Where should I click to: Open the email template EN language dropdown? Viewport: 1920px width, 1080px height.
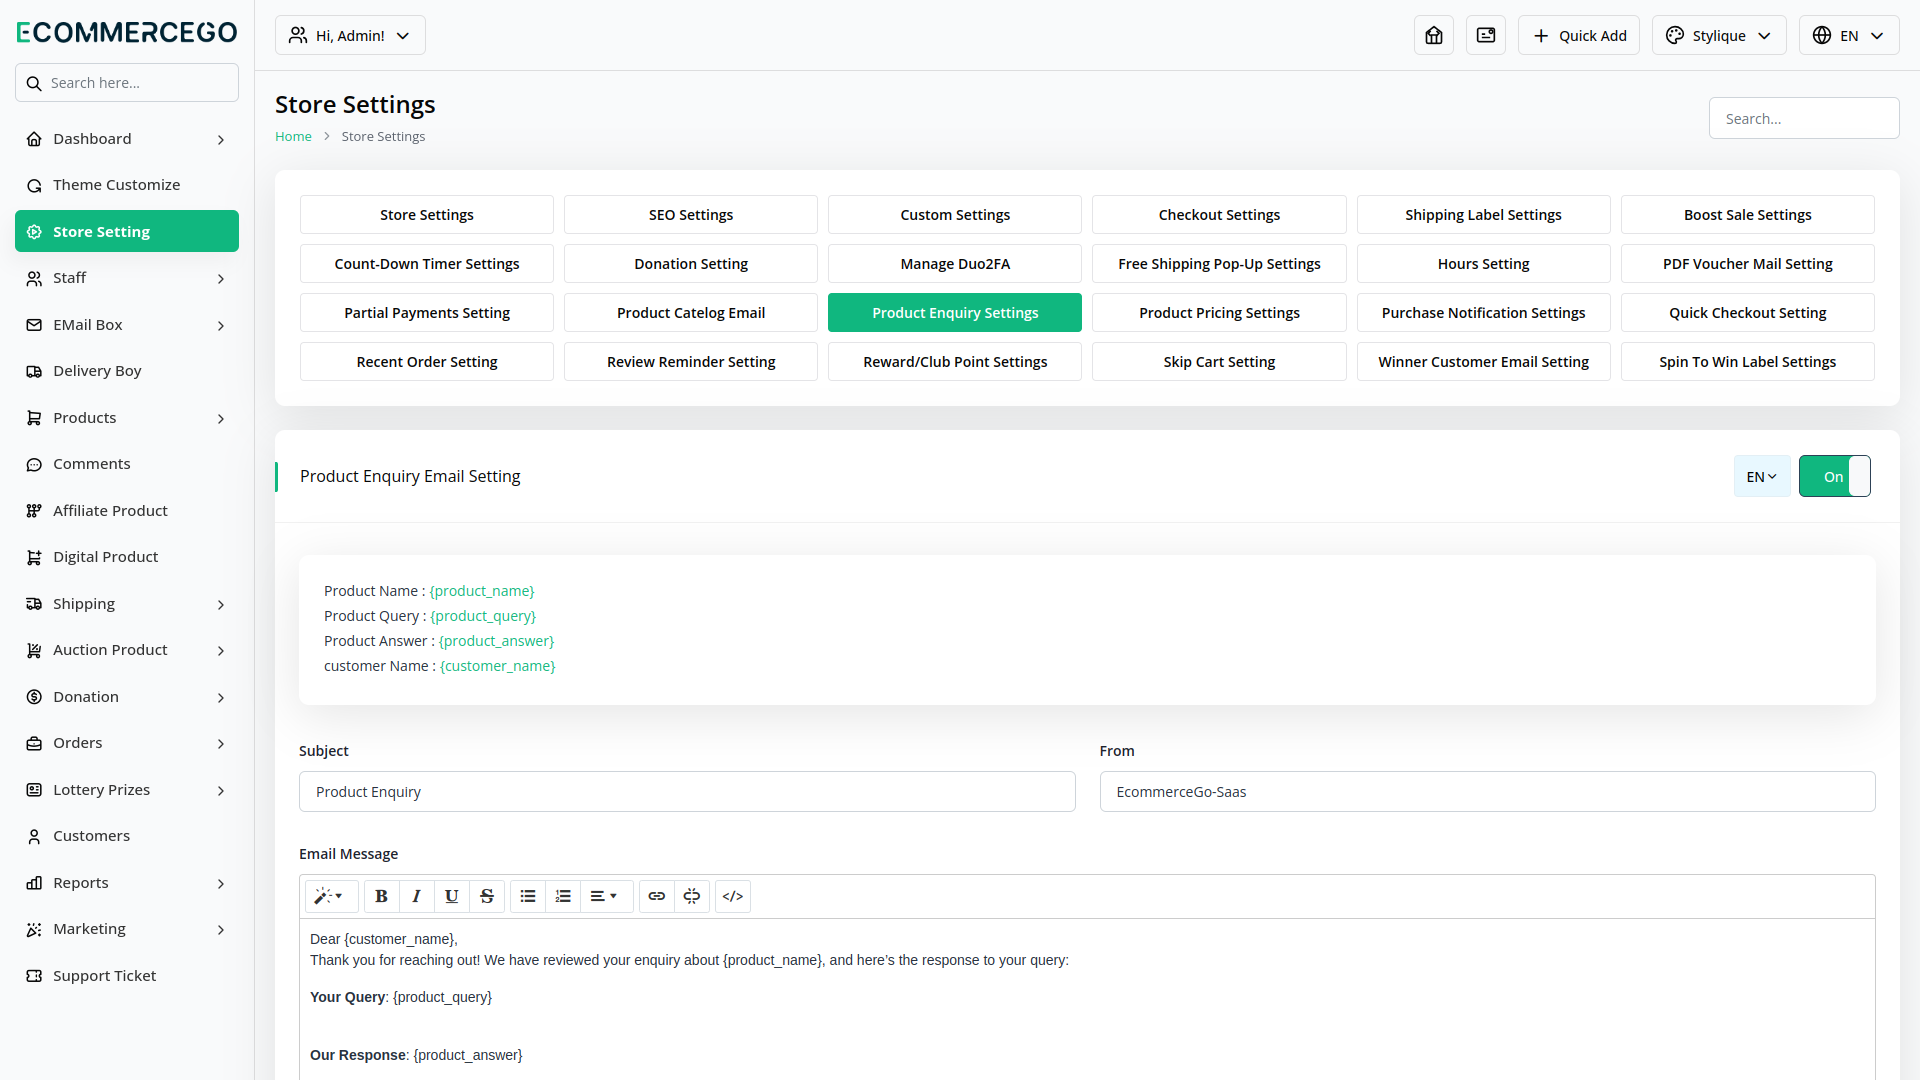coord(1762,476)
